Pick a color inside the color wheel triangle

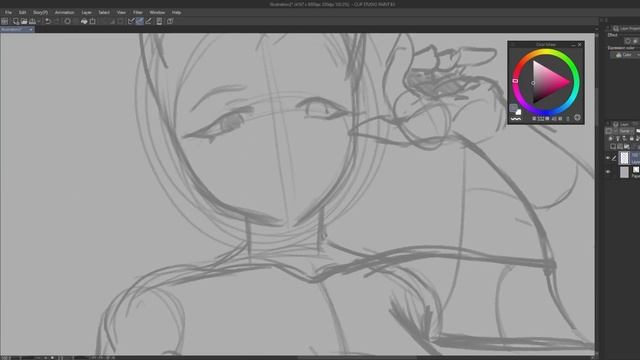[x=547, y=82]
